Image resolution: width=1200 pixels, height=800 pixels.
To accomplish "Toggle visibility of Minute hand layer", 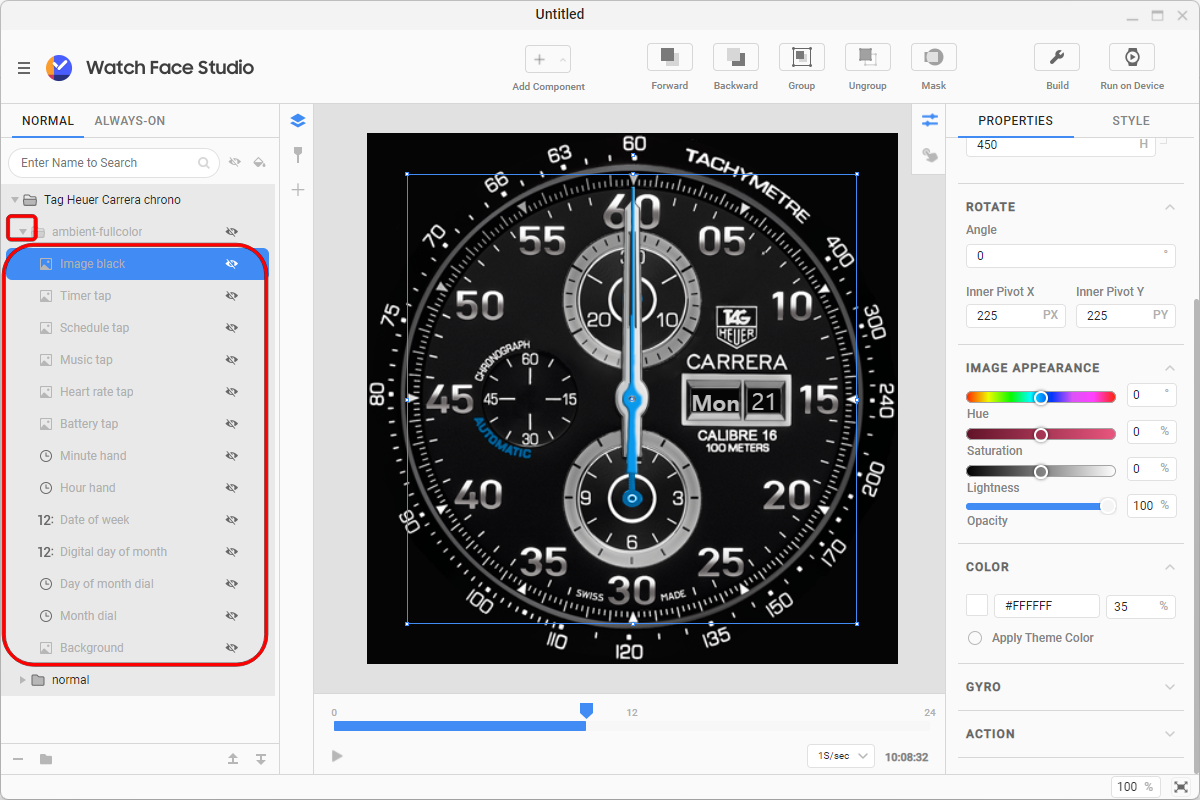I will click(x=232, y=456).
